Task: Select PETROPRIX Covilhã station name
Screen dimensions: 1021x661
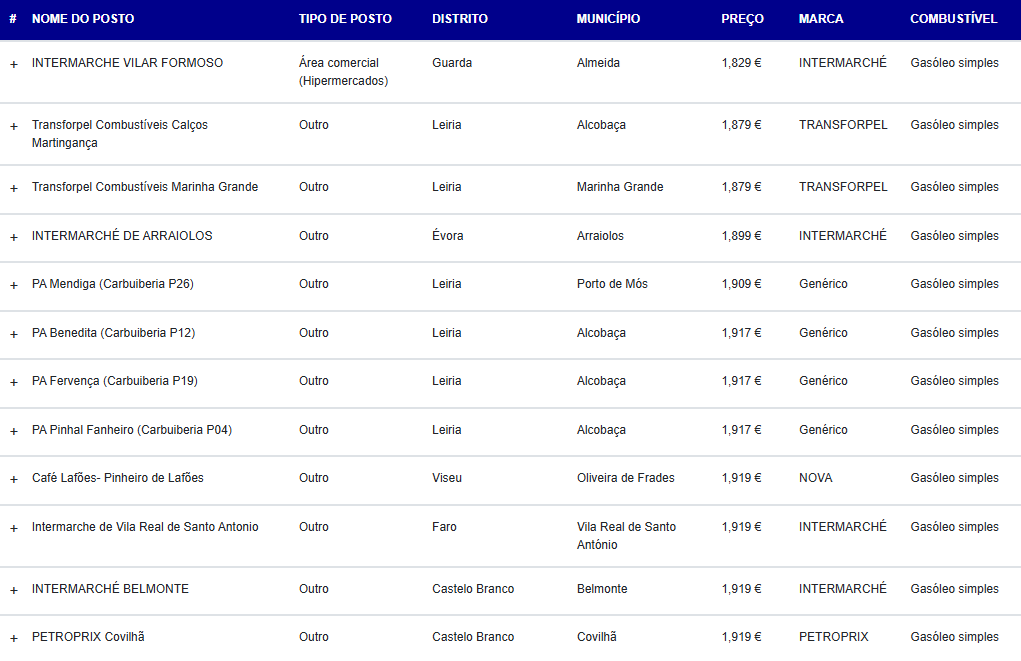Action: coord(88,637)
